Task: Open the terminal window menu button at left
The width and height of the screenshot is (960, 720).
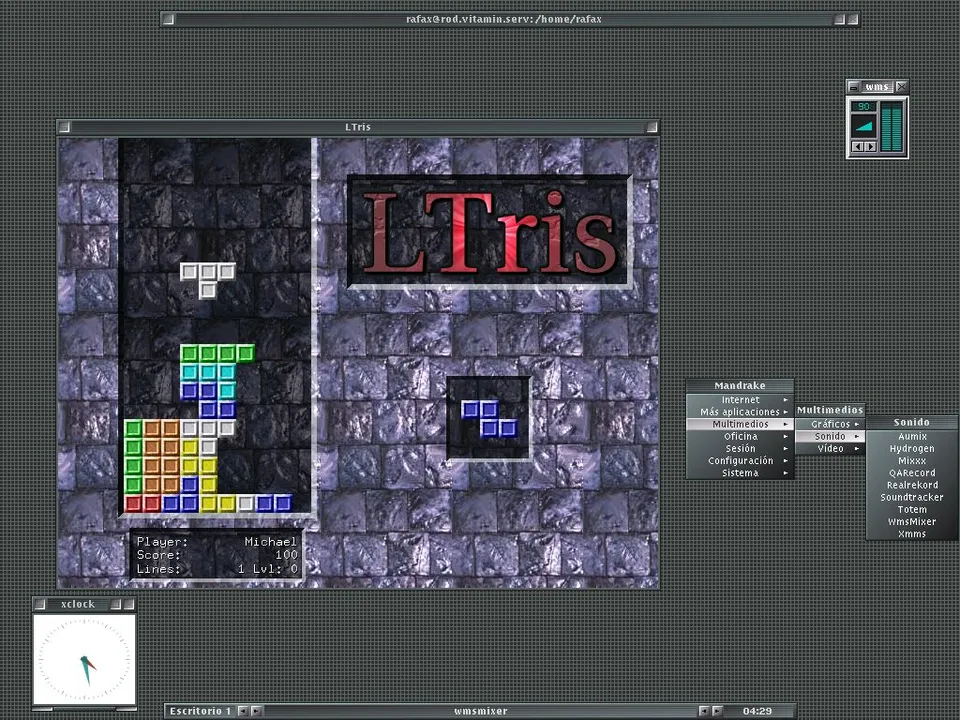Action: coord(168,20)
